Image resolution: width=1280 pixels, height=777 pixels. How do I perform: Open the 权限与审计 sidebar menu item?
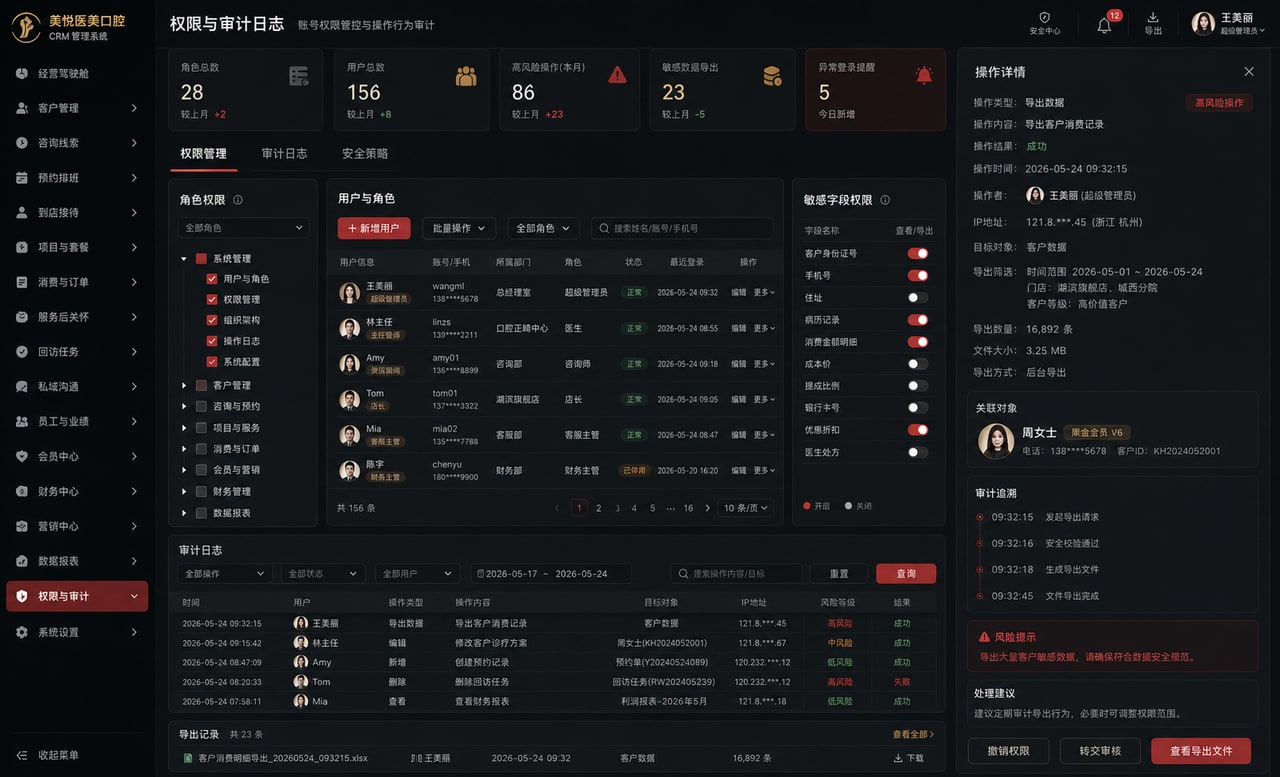click(77, 596)
